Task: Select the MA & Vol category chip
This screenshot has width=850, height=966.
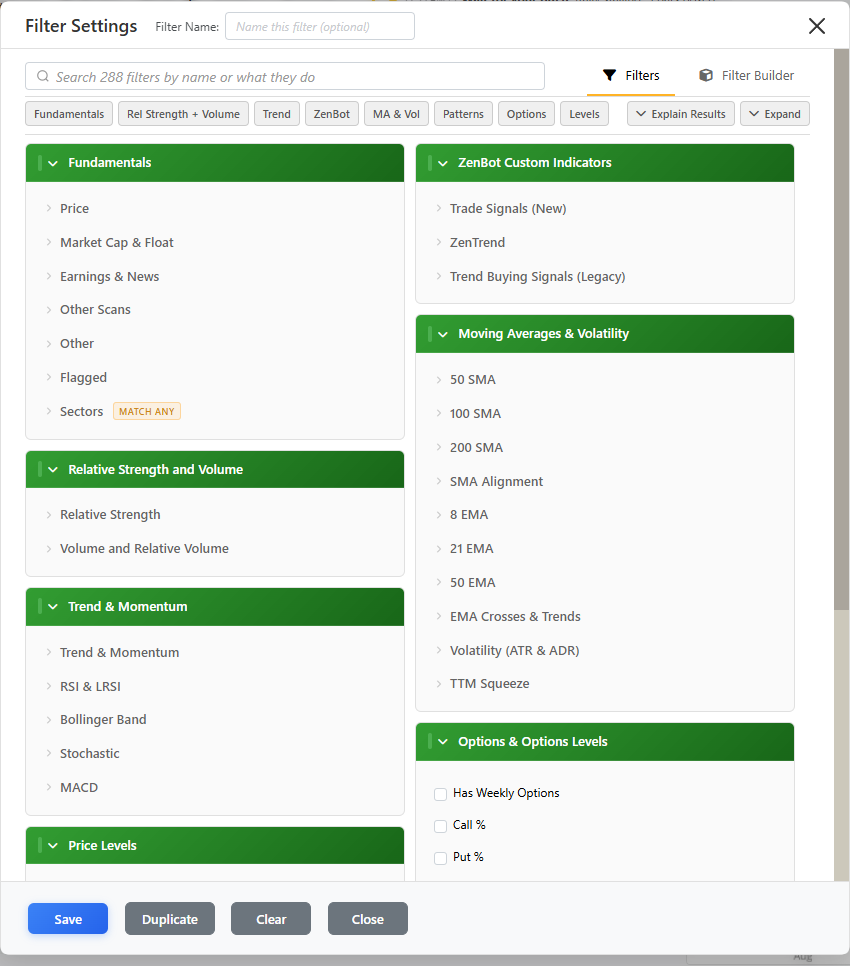Action: 396,114
